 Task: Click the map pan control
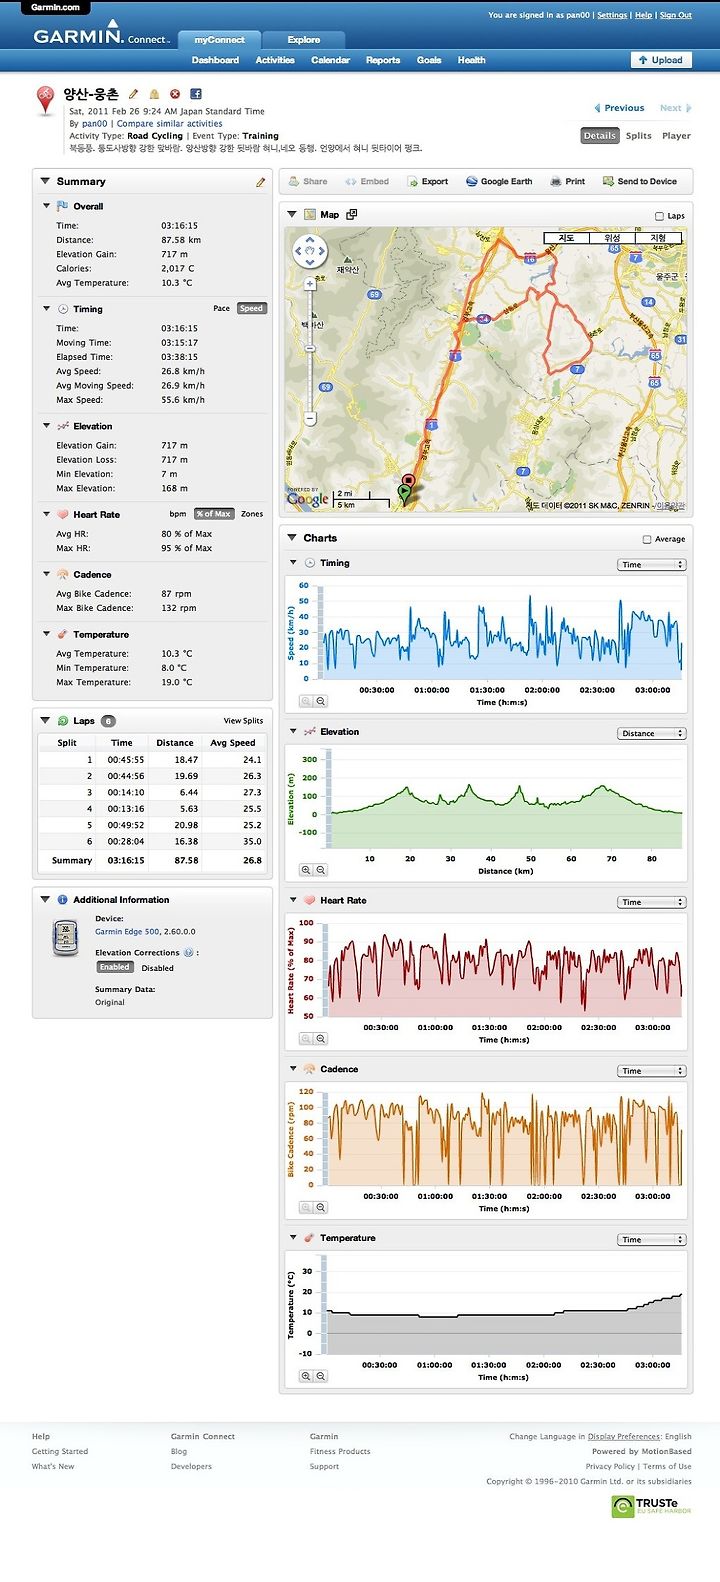[310, 251]
